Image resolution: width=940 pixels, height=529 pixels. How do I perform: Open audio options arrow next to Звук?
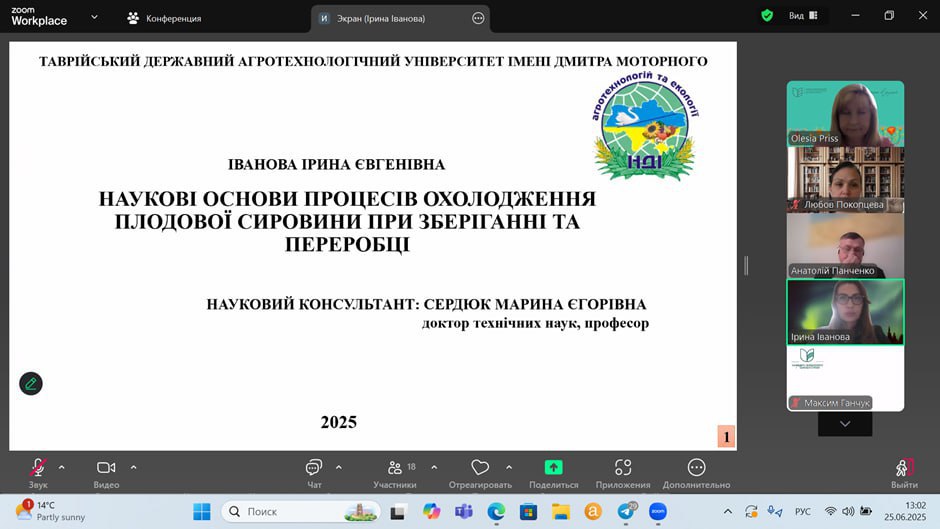tap(61, 467)
